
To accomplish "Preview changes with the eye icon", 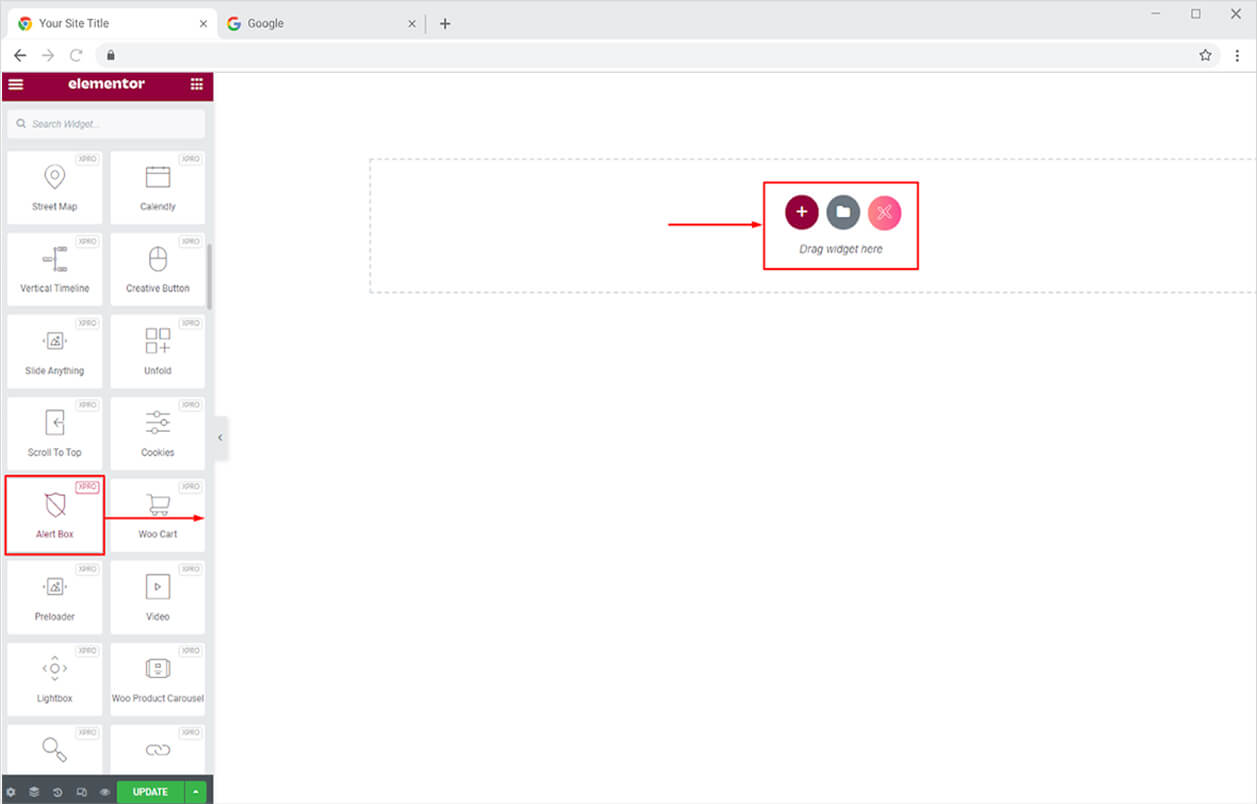I will (x=104, y=791).
